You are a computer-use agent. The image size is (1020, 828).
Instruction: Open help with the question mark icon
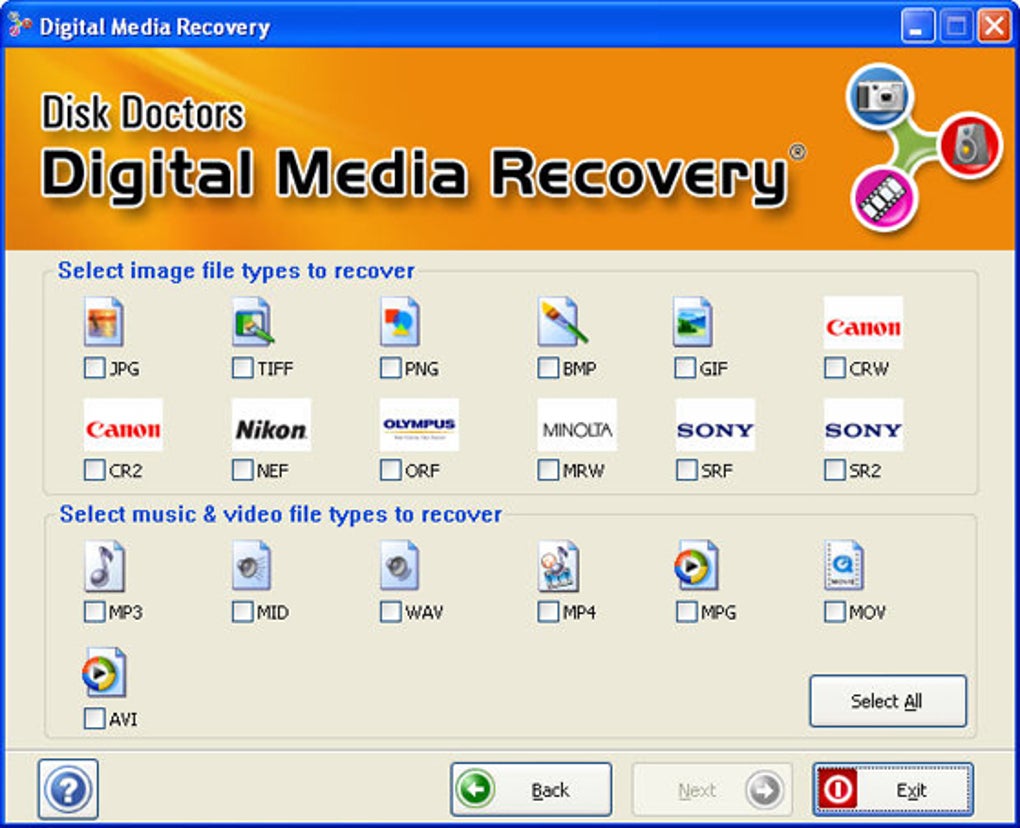(x=68, y=789)
